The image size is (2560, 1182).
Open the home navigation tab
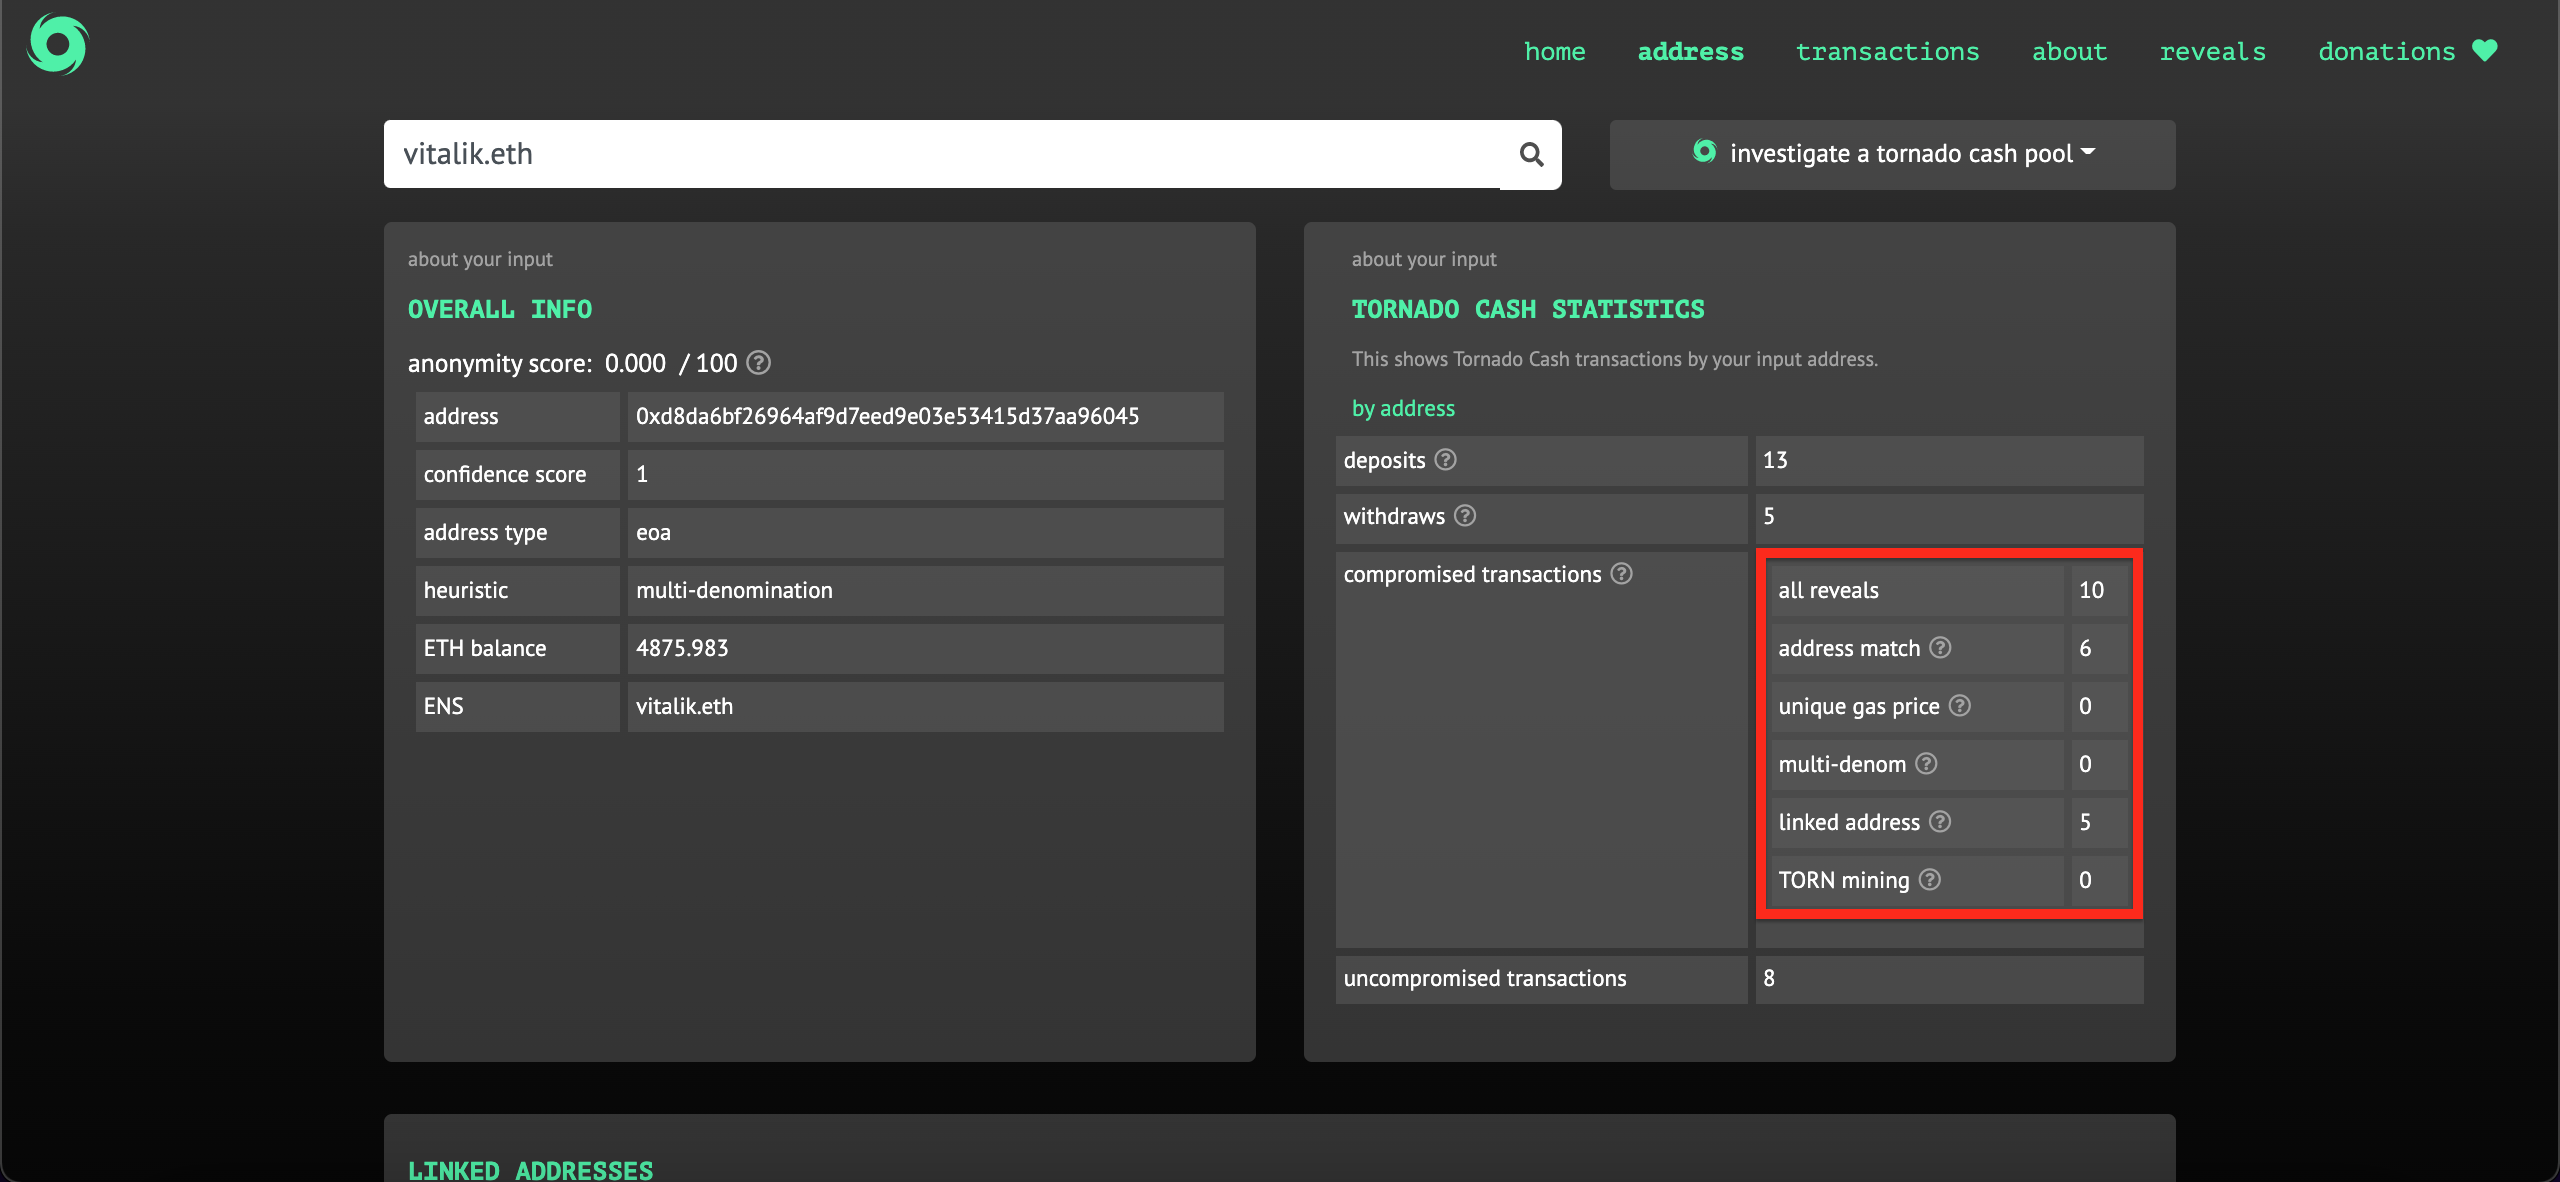(x=1554, y=52)
